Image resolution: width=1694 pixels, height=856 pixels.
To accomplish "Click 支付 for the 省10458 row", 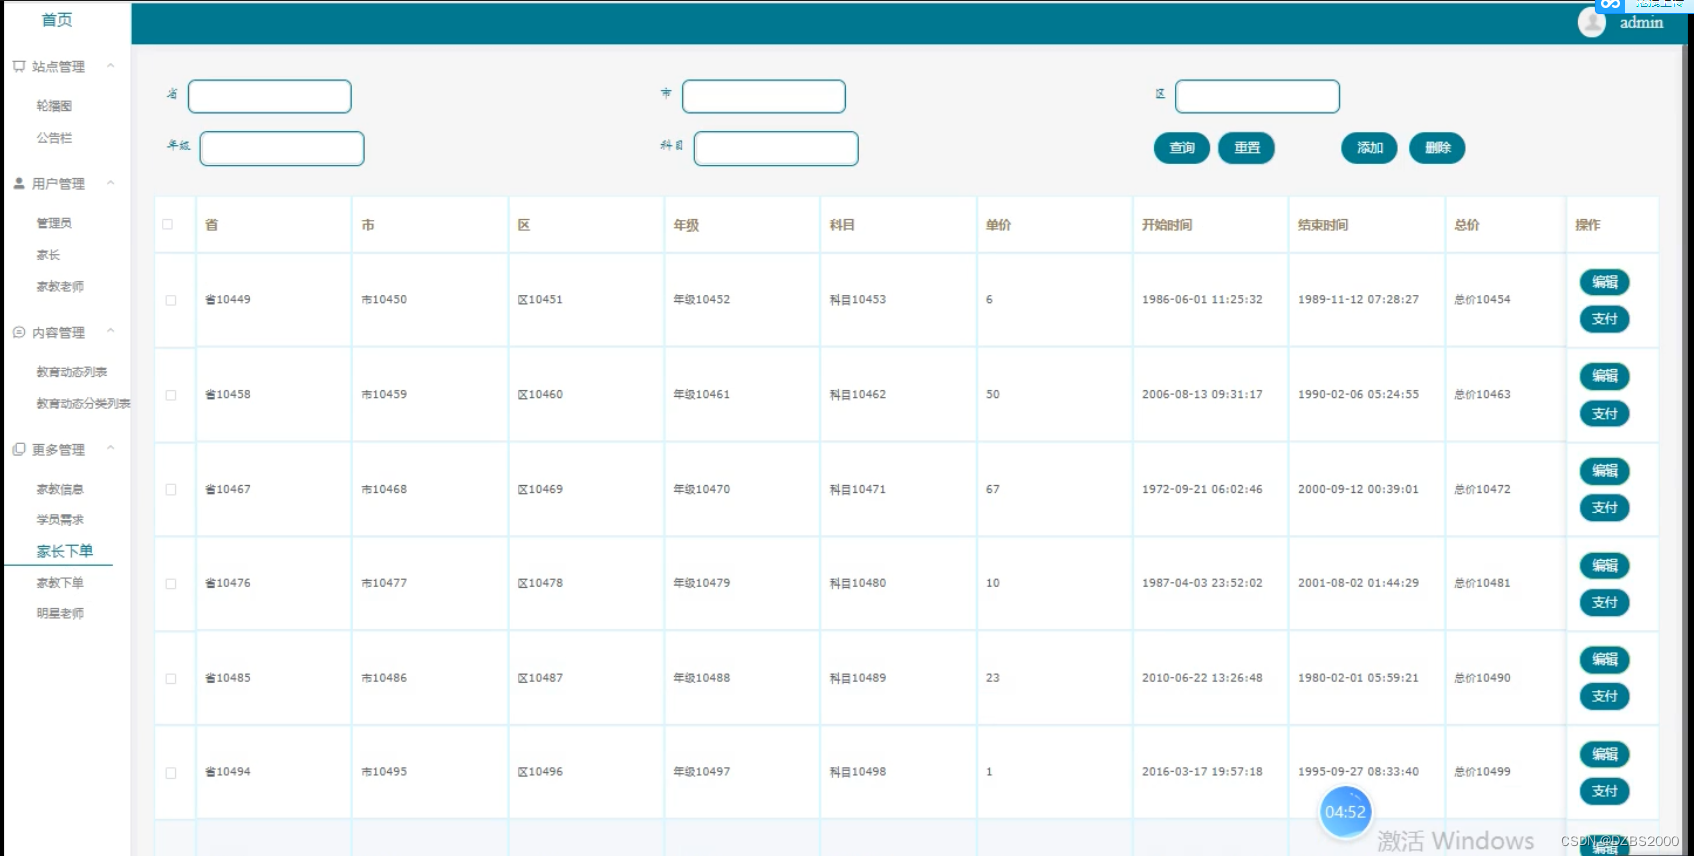I will click(1605, 414).
